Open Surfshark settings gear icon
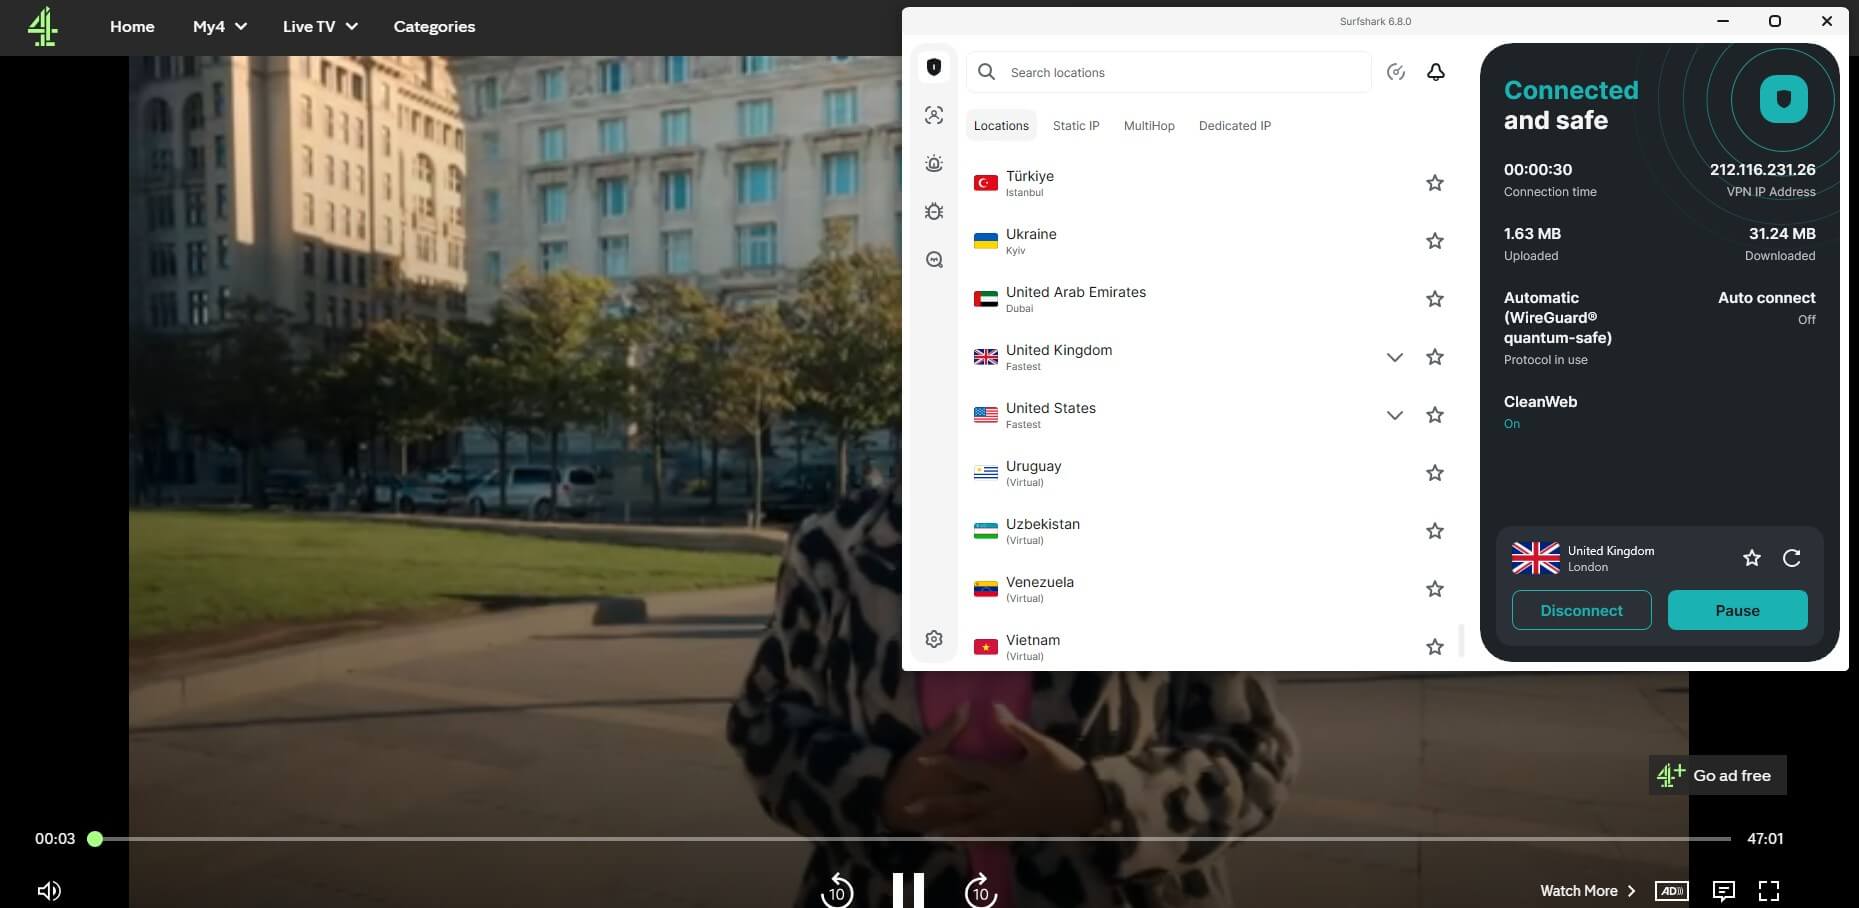1859x908 pixels. 934,639
